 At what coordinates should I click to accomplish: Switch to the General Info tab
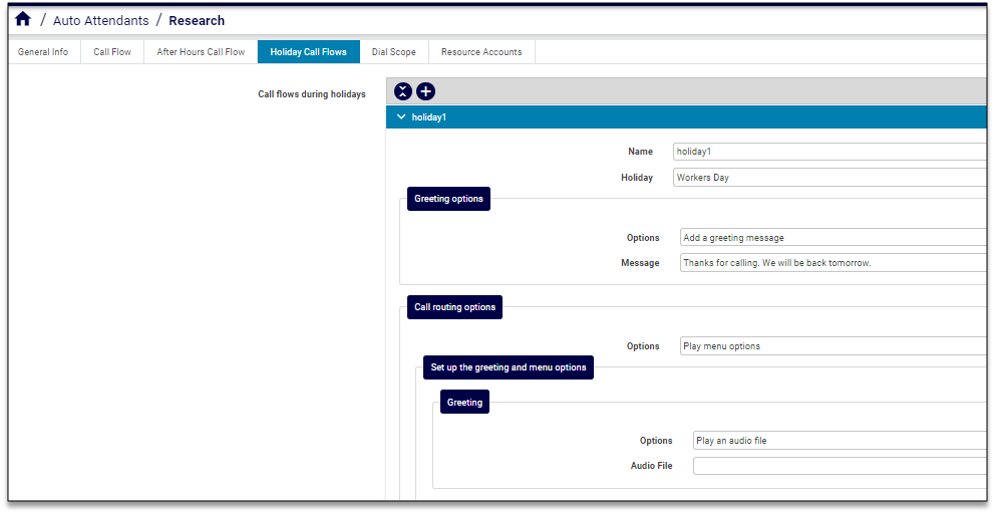tap(43, 52)
